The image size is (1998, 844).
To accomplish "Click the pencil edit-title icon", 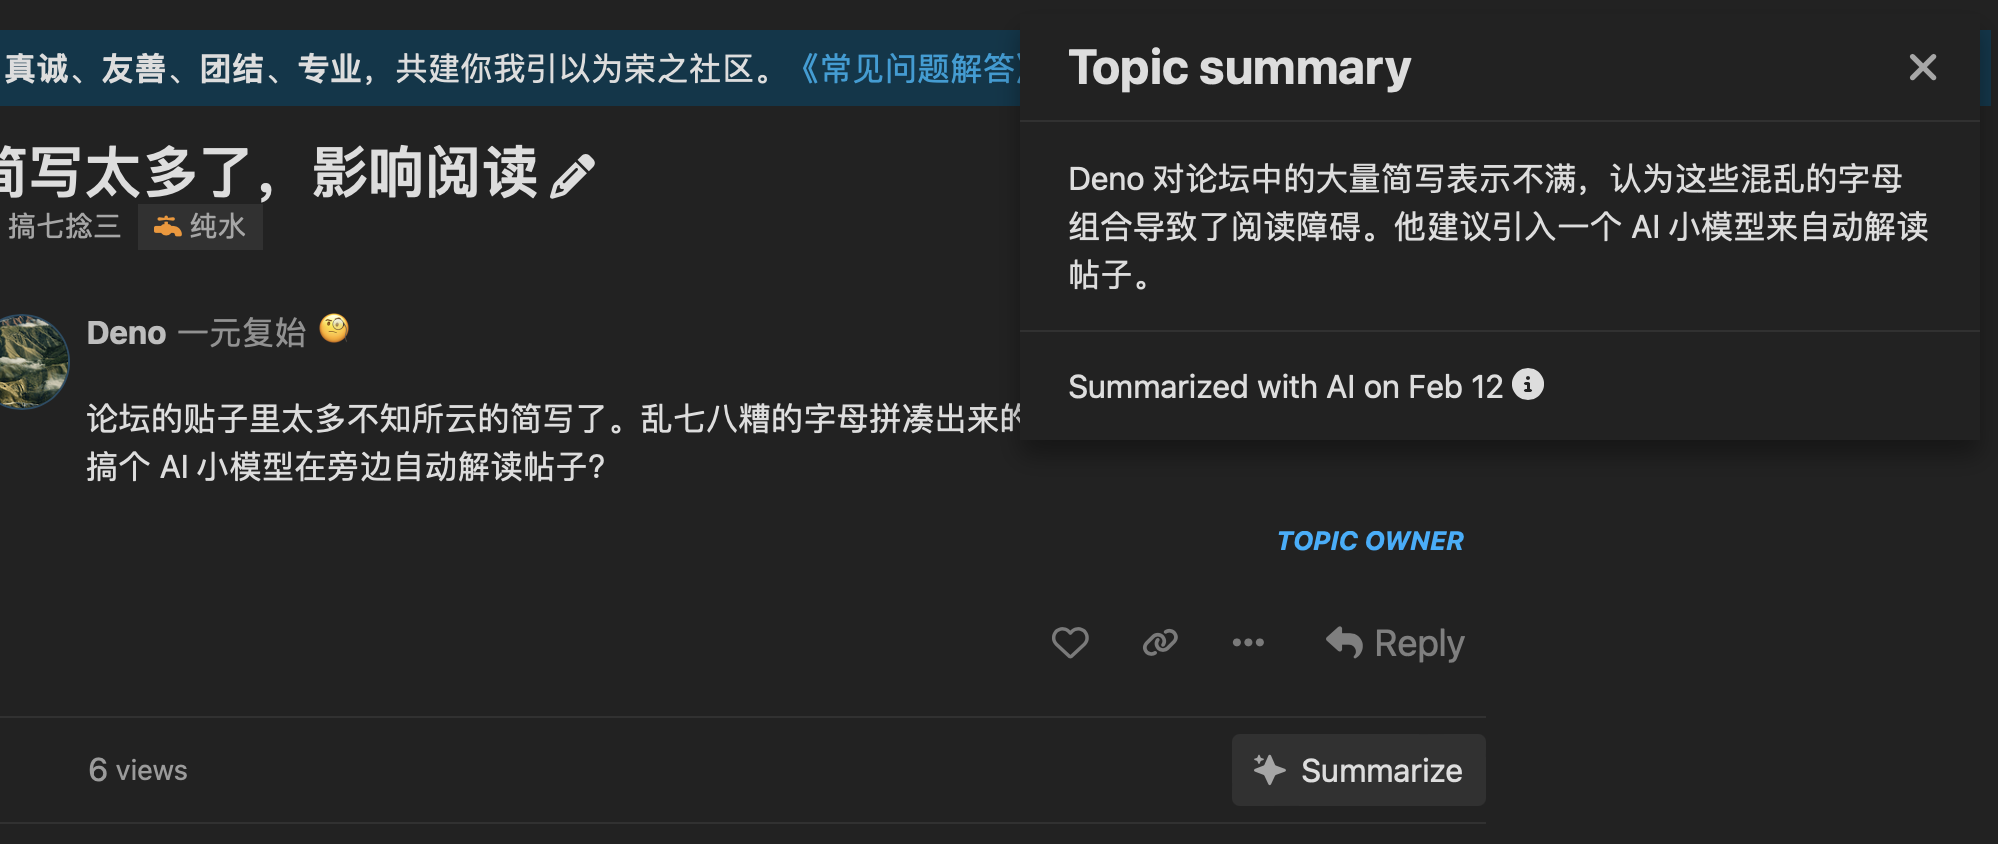I will (x=572, y=176).
